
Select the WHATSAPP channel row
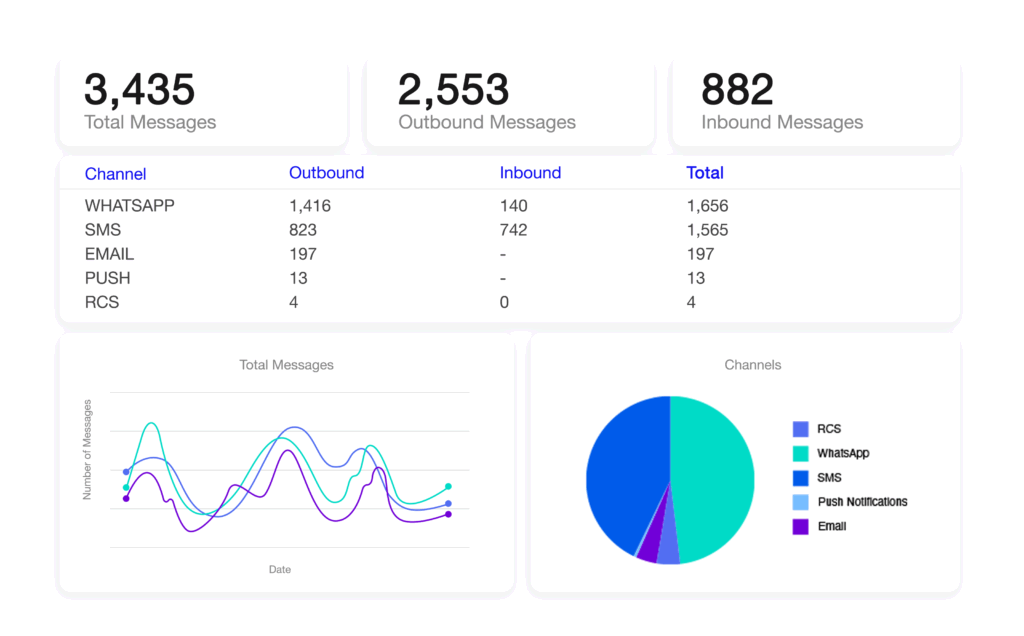[x=129, y=206]
